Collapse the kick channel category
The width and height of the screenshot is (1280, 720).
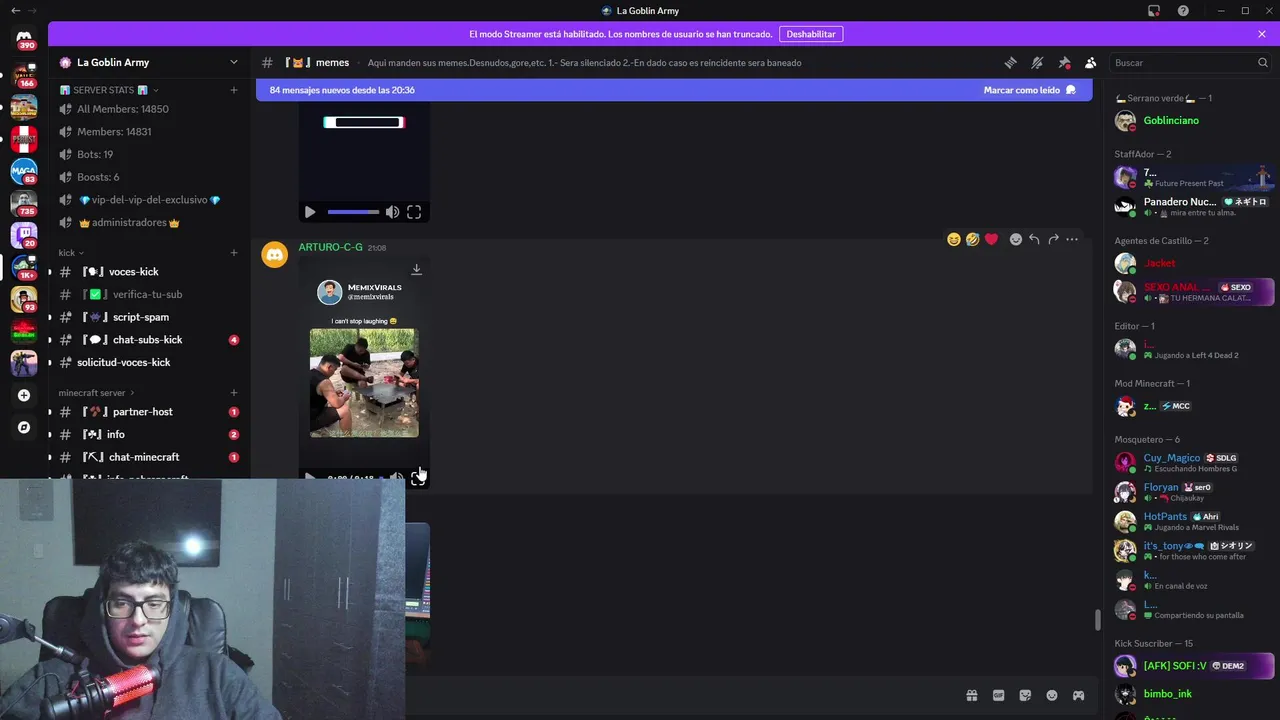71,253
